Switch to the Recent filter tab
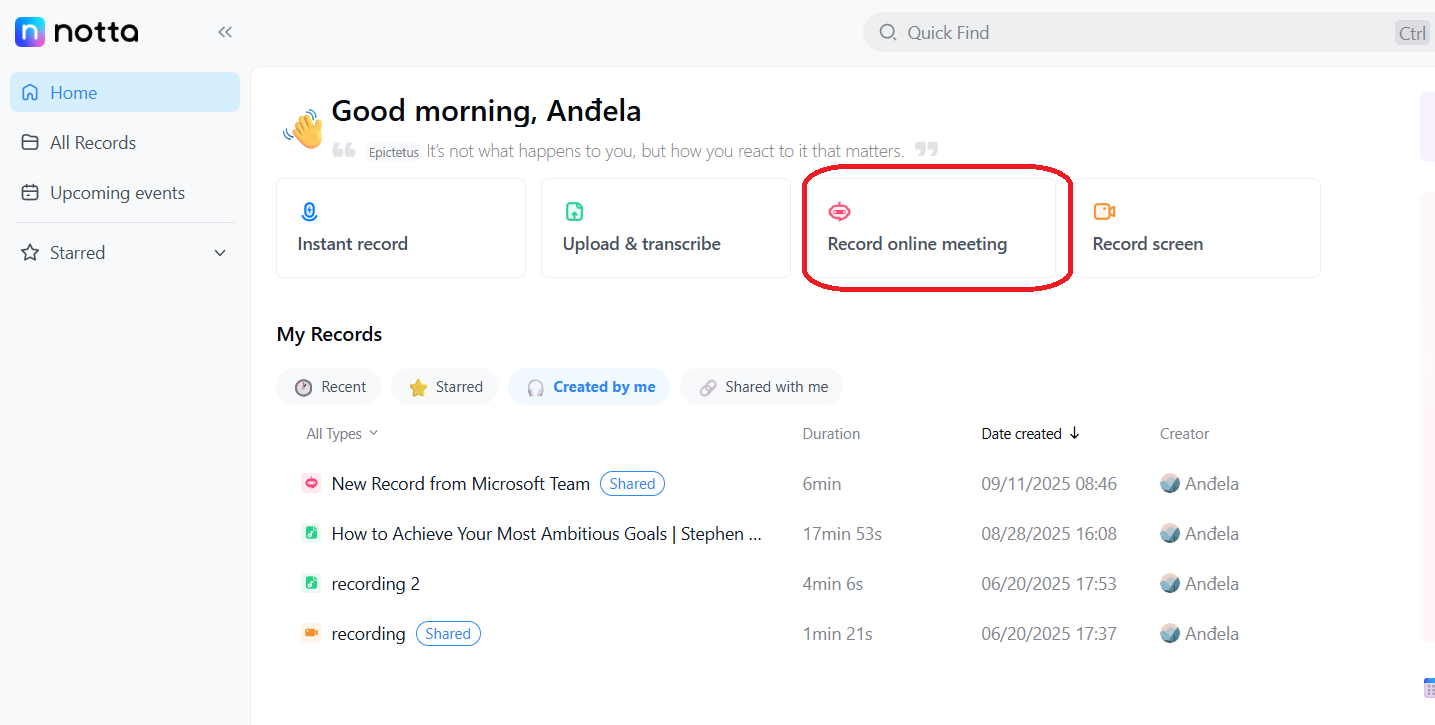 [329, 387]
